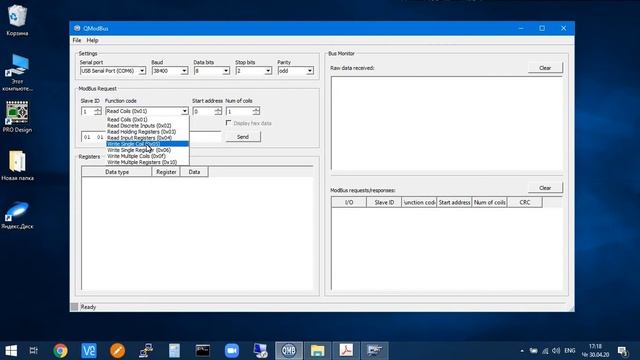This screenshot has height=360, width=640.
Task: Click the CRC column header
Action: coord(525,202)
